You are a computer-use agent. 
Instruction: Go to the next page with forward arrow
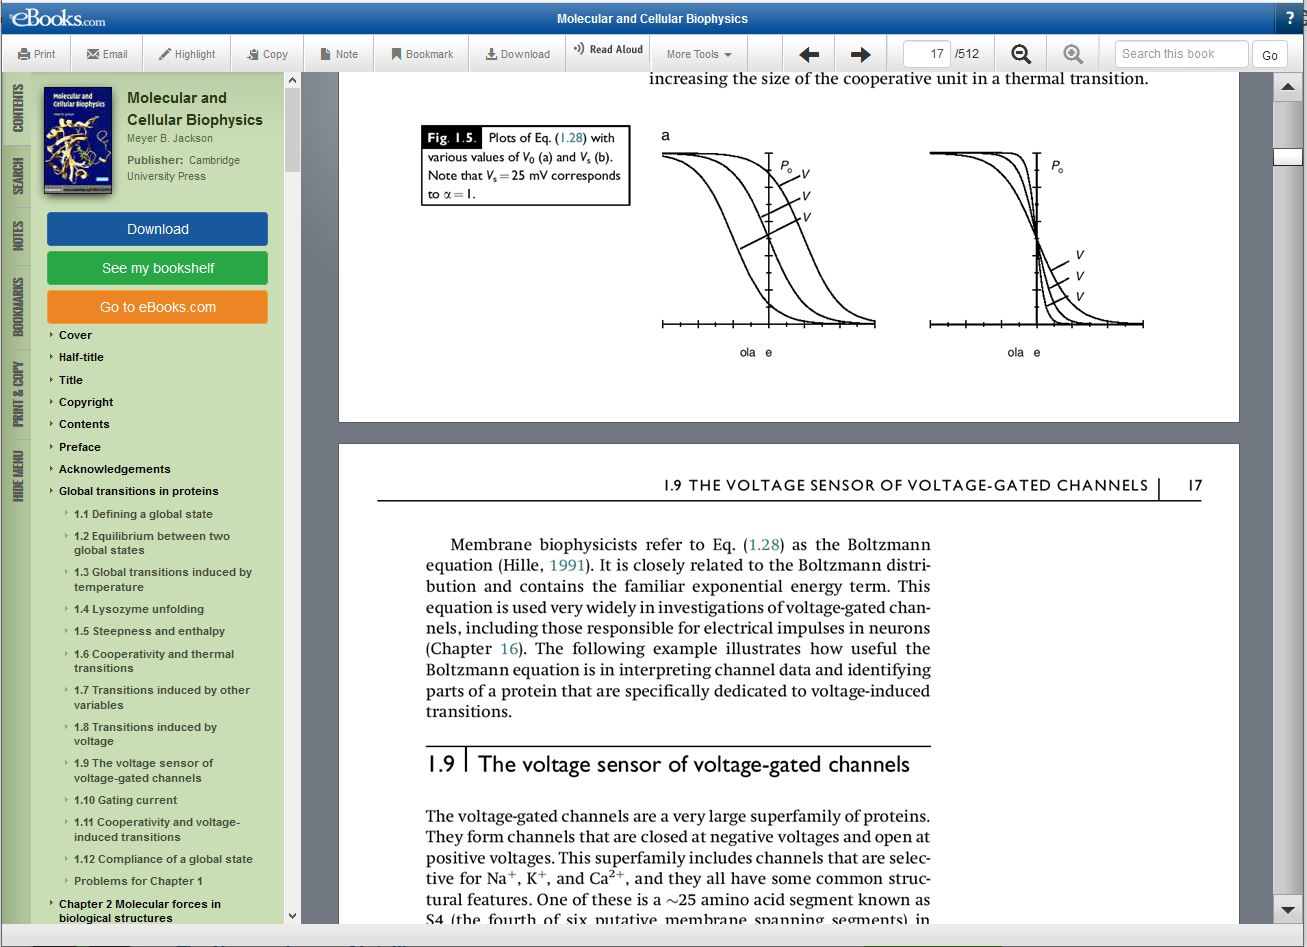click(x=862, y=54)
